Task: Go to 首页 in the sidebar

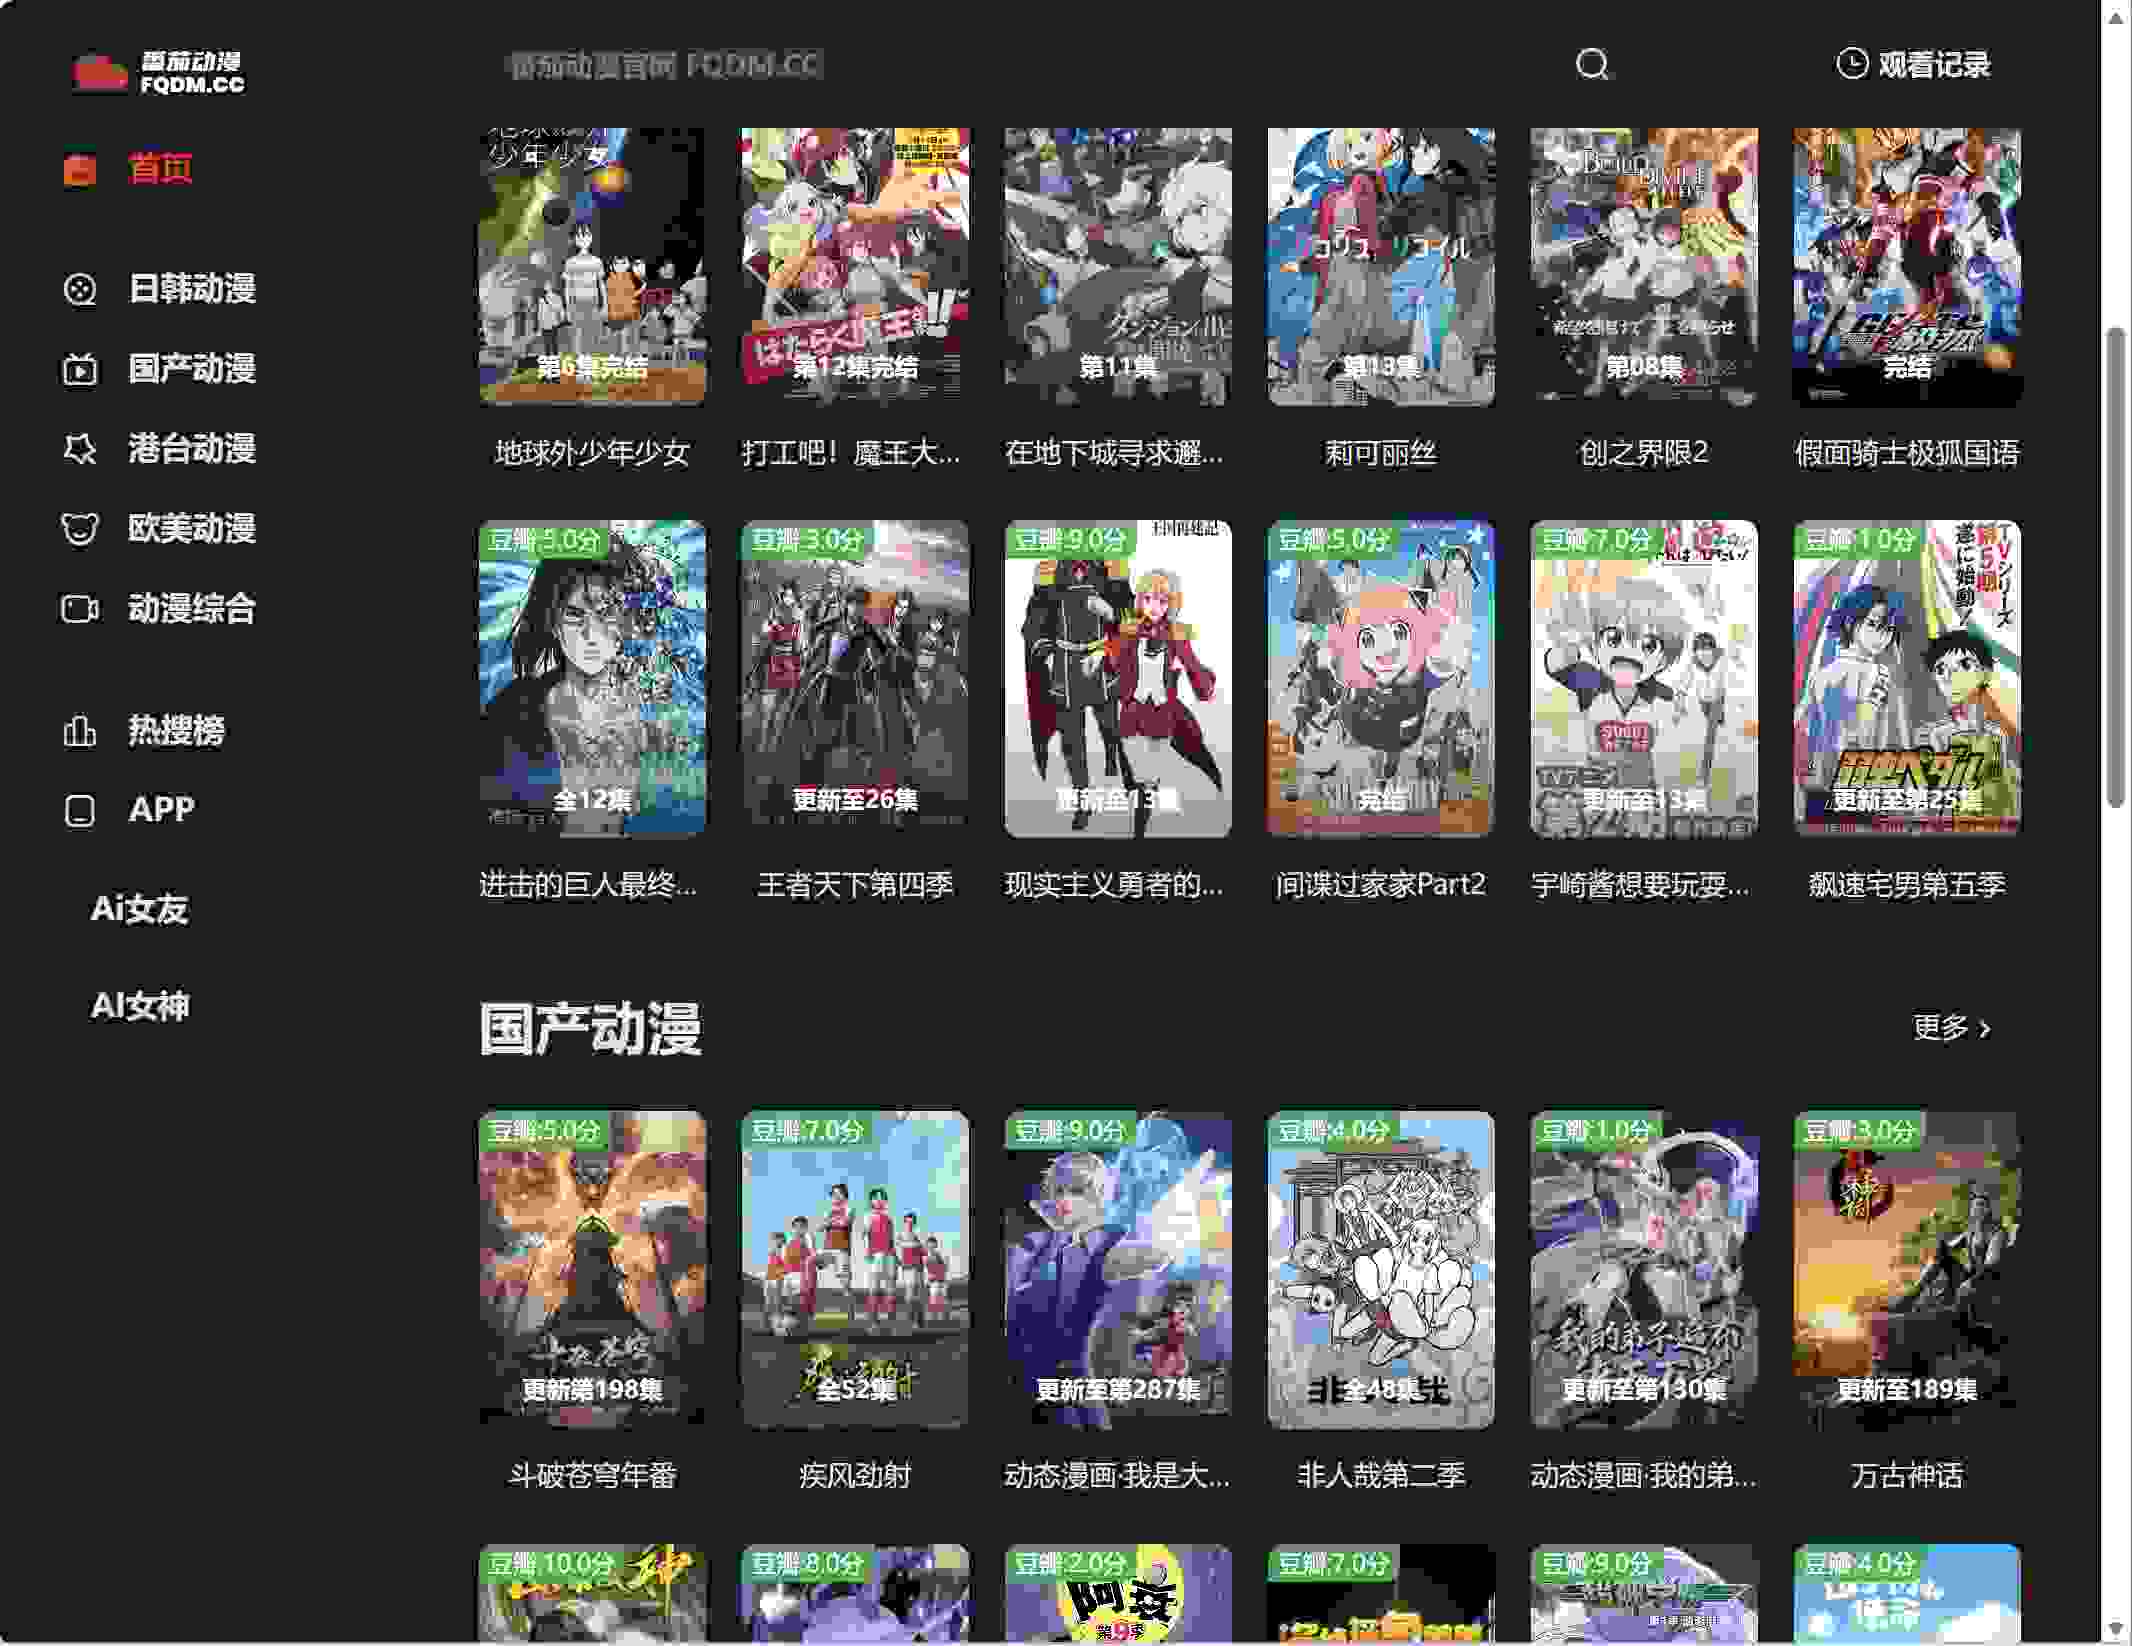Action: (160, 169)
